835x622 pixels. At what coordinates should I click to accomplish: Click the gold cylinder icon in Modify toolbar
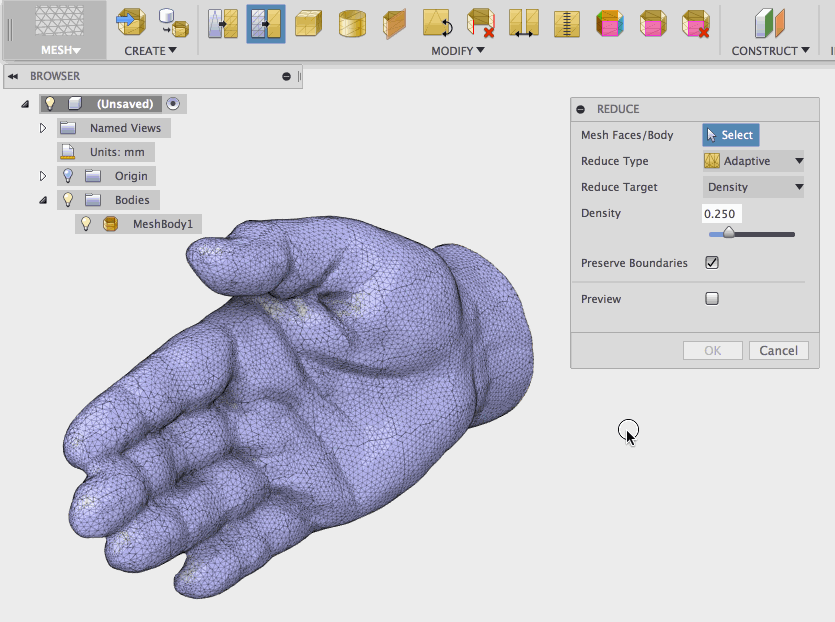[x=351, y=23]
